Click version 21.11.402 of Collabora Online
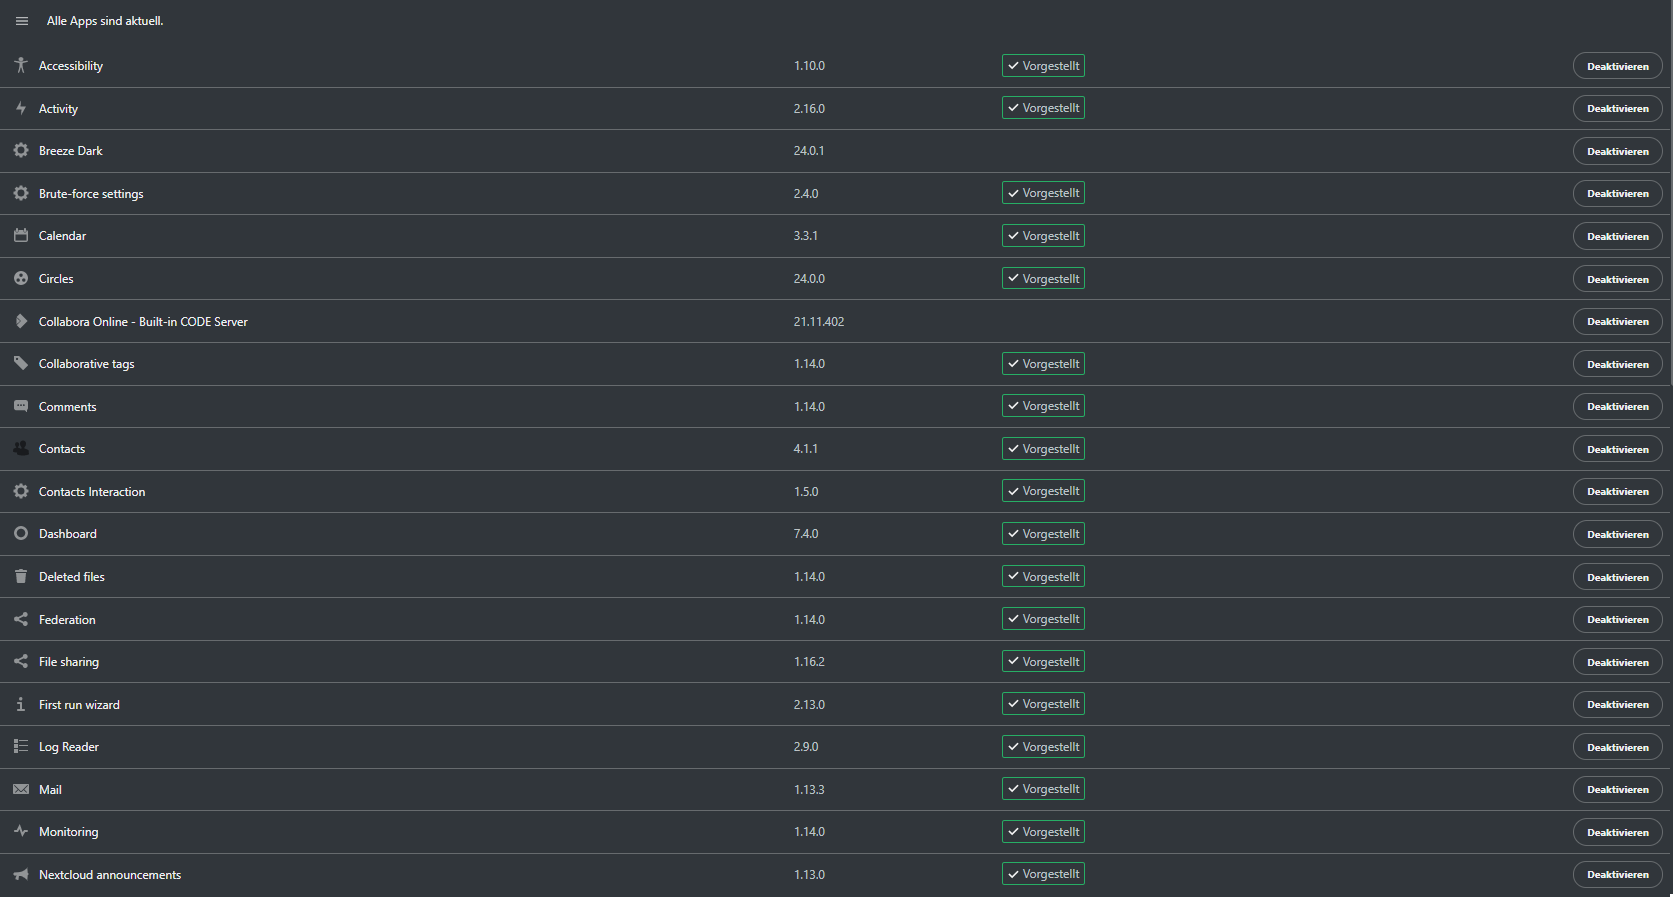Screen dimensions: 1673x897 pyautogui.click(x=819, y=322)
